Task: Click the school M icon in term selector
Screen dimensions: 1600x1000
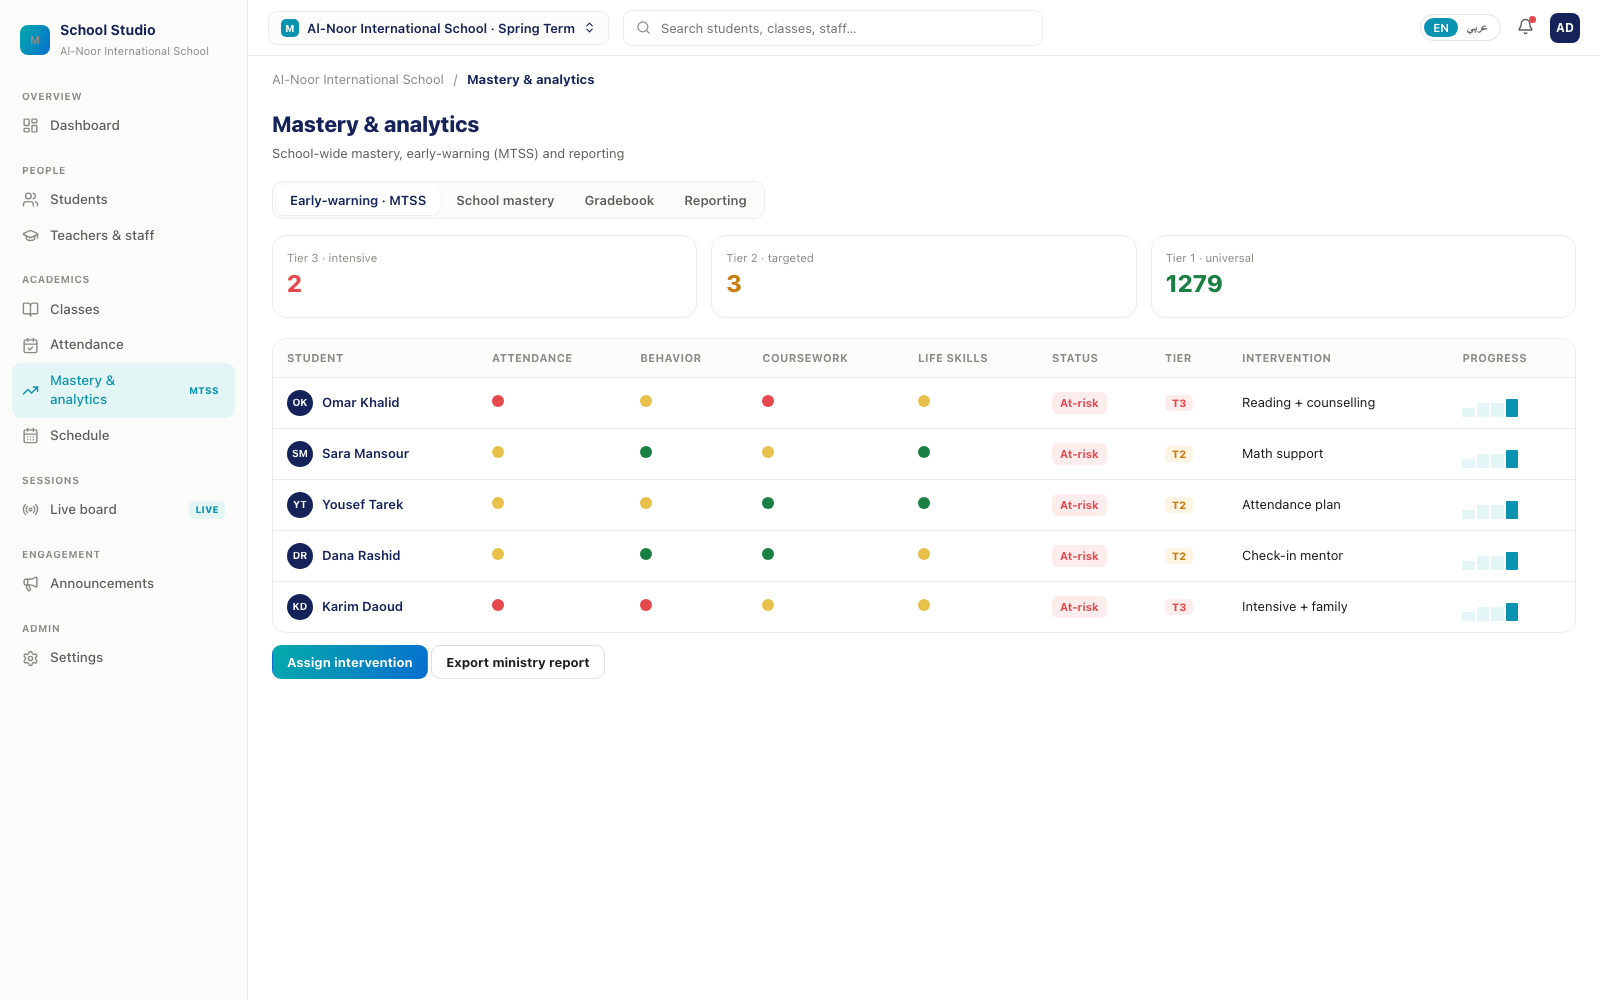Action: tap(290, 28)
